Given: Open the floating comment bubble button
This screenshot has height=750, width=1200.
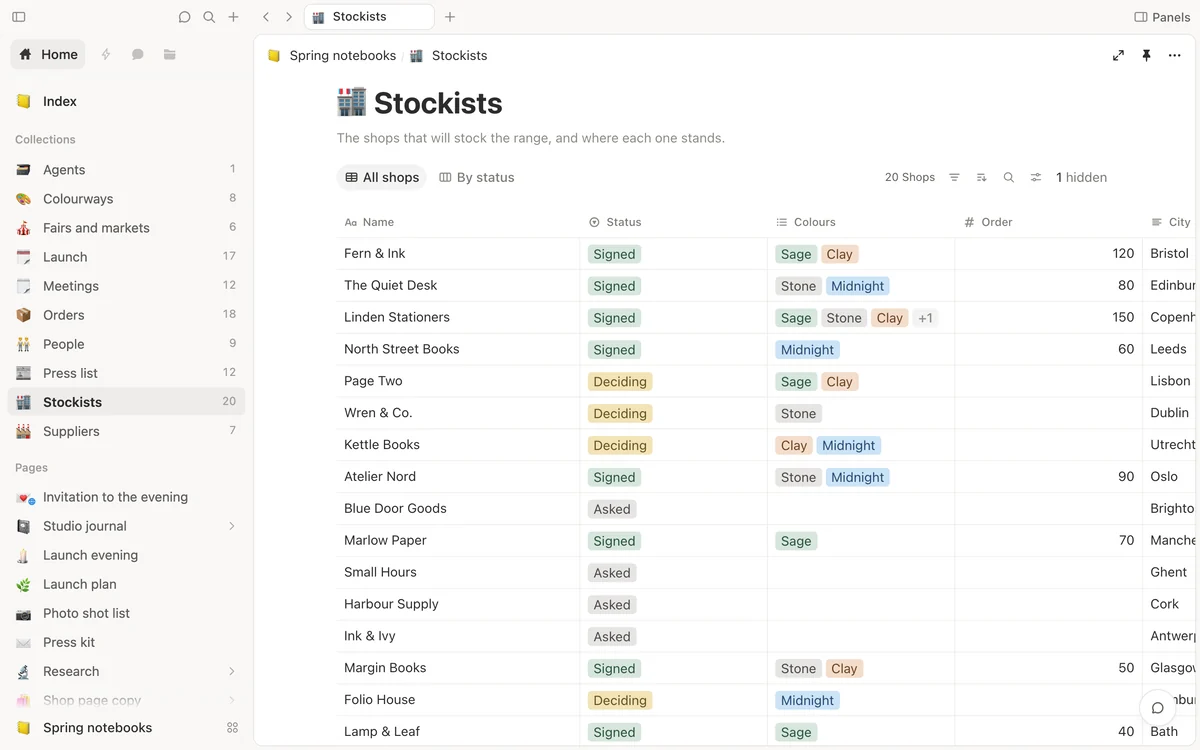Looking at the screenshot, I should [x=1157, y=707].
